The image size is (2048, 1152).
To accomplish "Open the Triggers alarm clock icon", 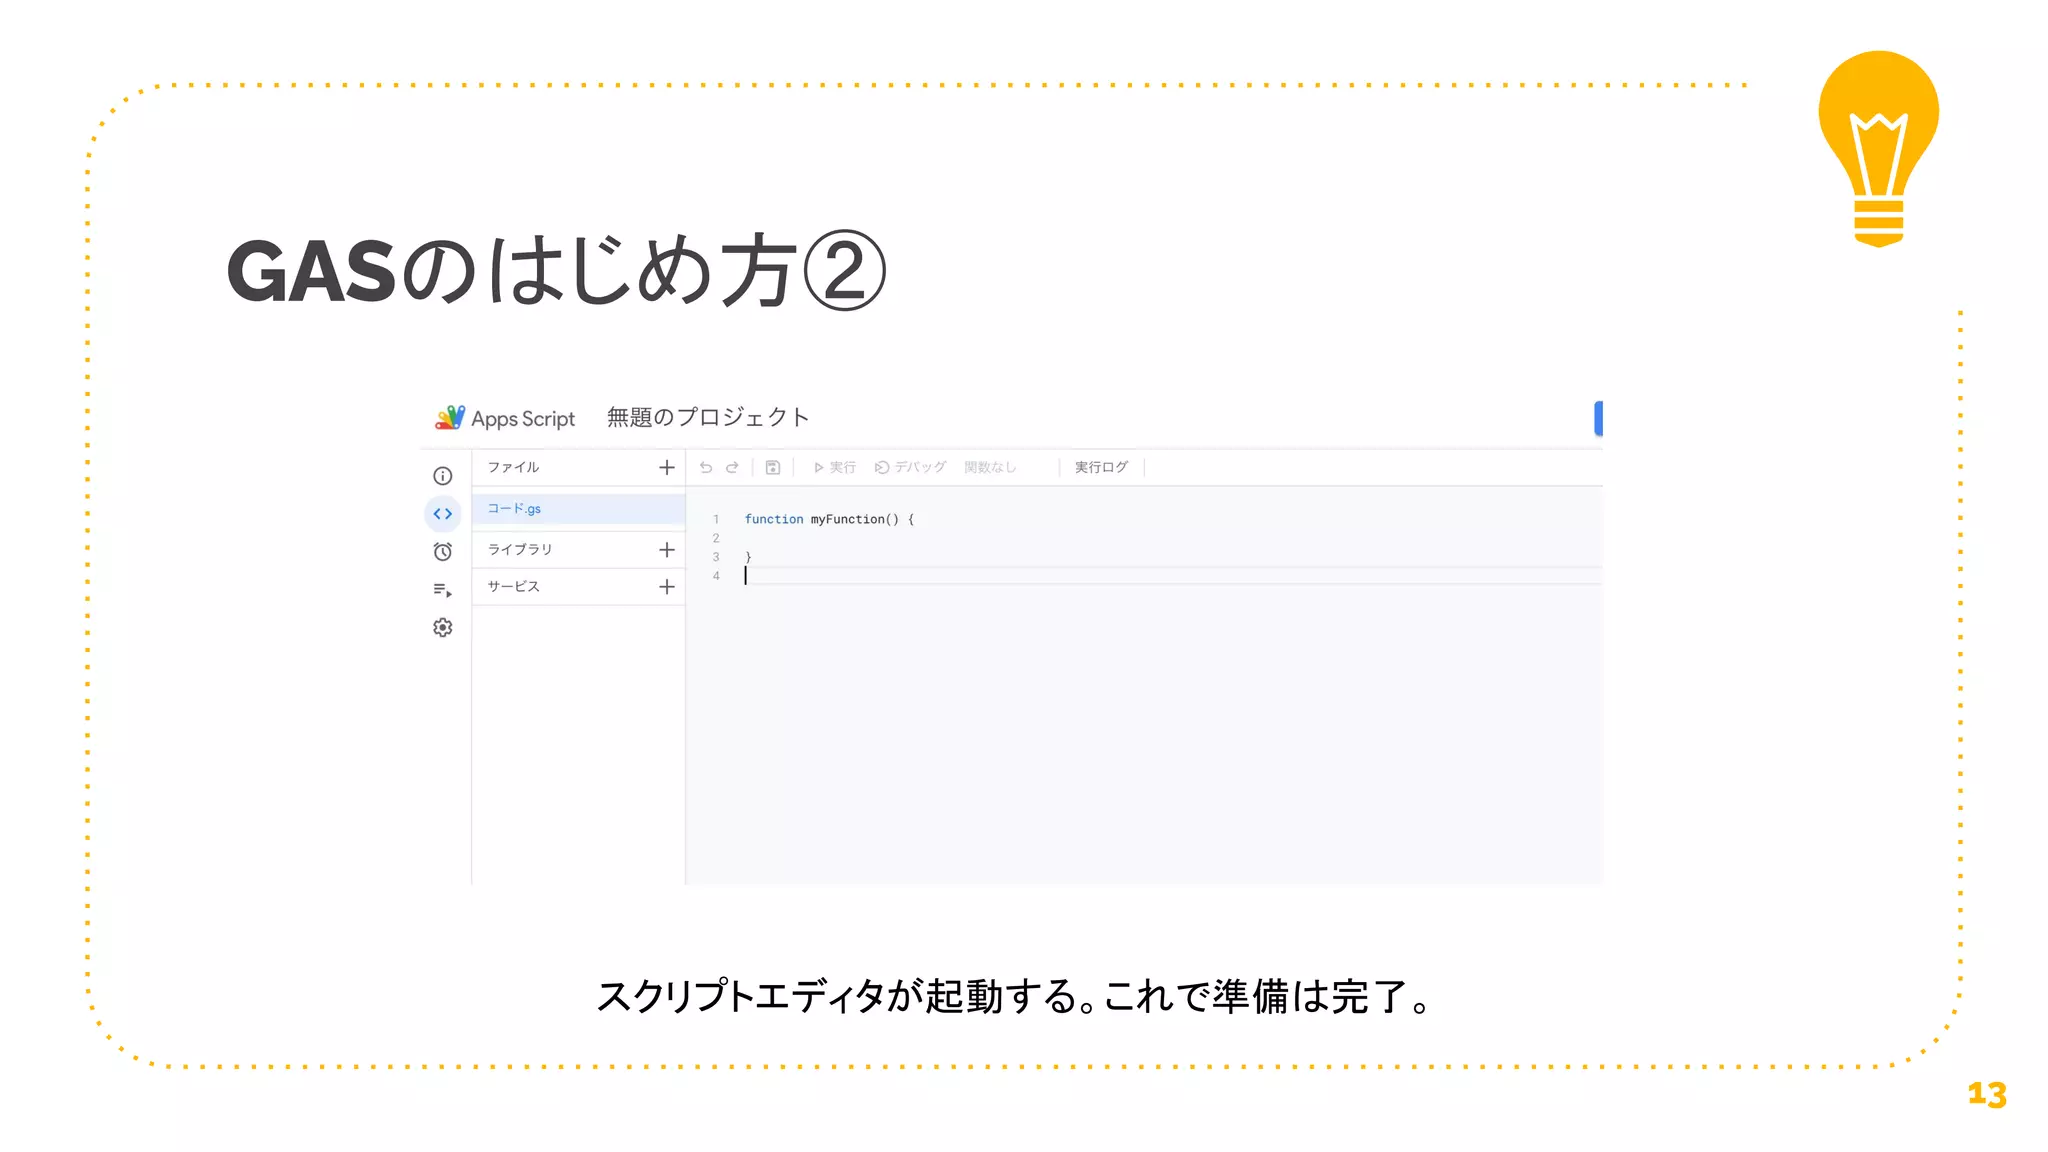I will click(443, 552).
